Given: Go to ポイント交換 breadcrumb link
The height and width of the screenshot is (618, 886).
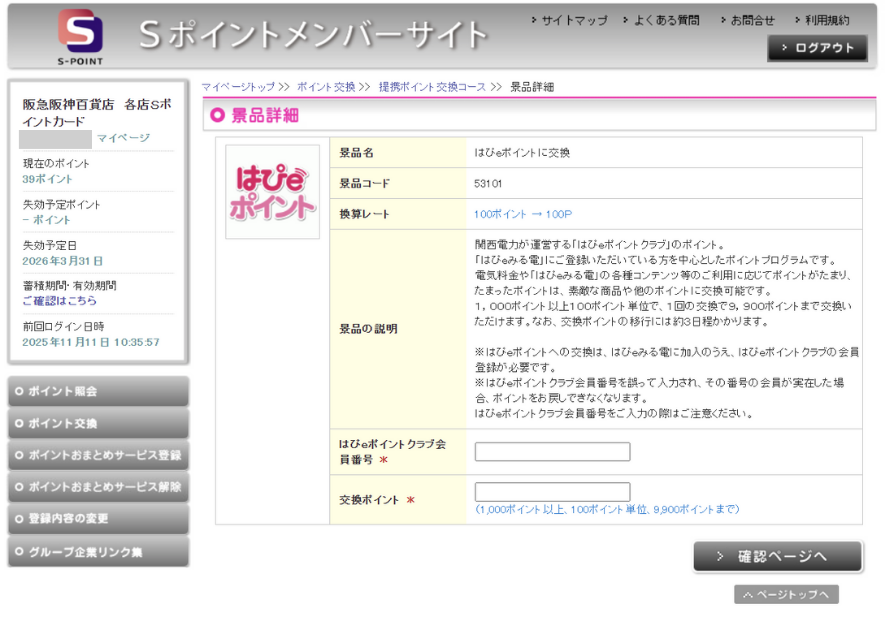Looking at the screenshot, I should (x=326, y=87).
